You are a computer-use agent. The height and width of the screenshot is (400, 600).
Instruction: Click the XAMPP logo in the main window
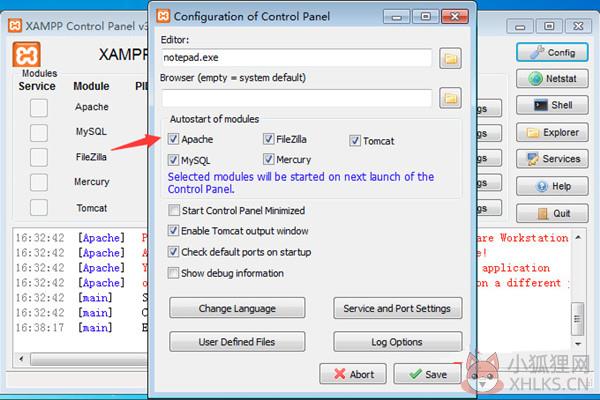click(x=26, y=54)
